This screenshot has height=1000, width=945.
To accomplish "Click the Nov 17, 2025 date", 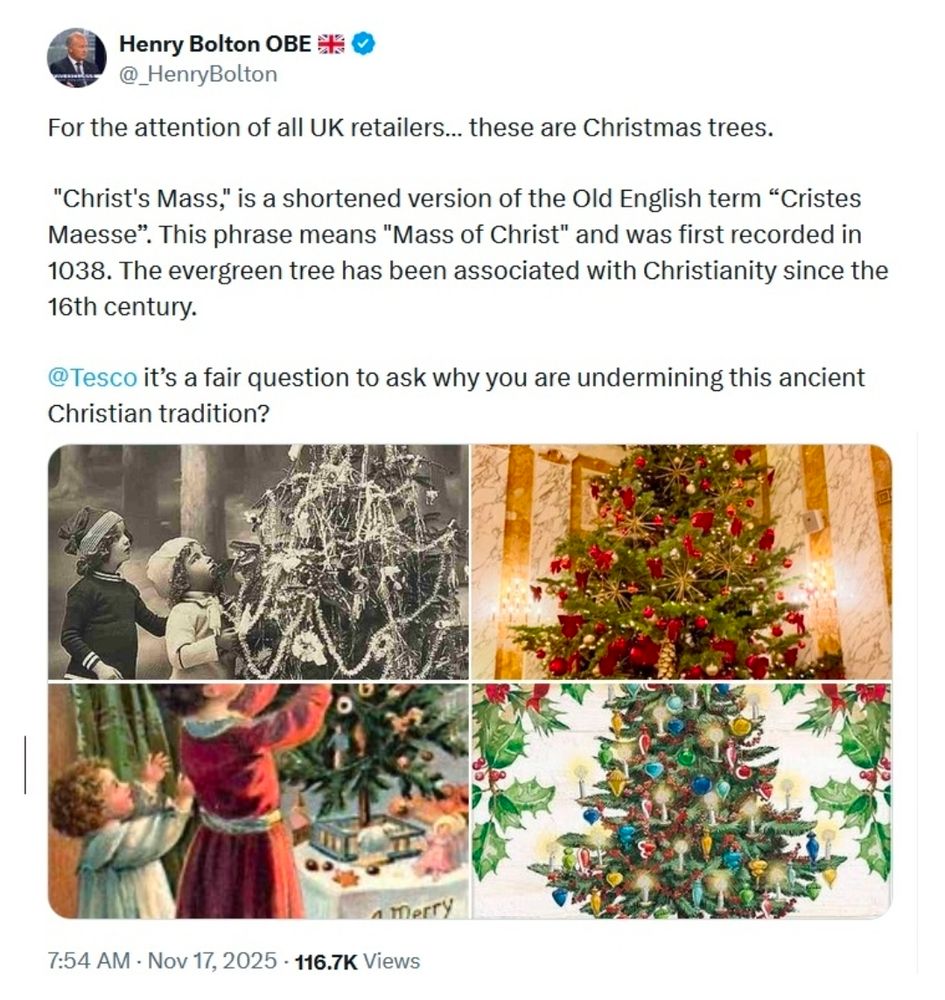I will click(210, 961).
